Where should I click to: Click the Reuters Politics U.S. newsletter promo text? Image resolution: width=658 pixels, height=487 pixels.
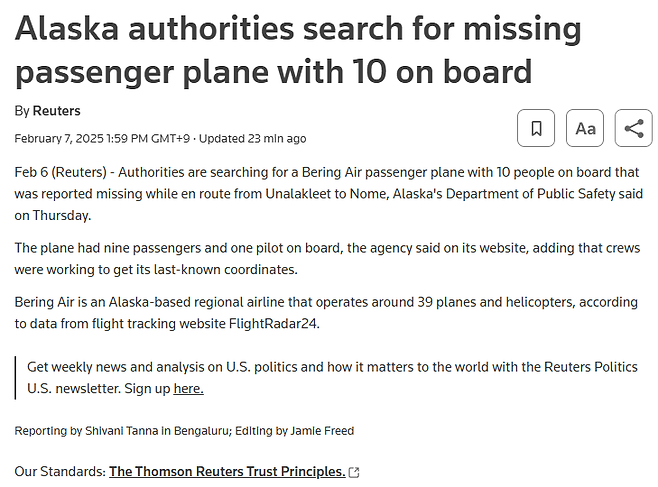pos(332,377)
